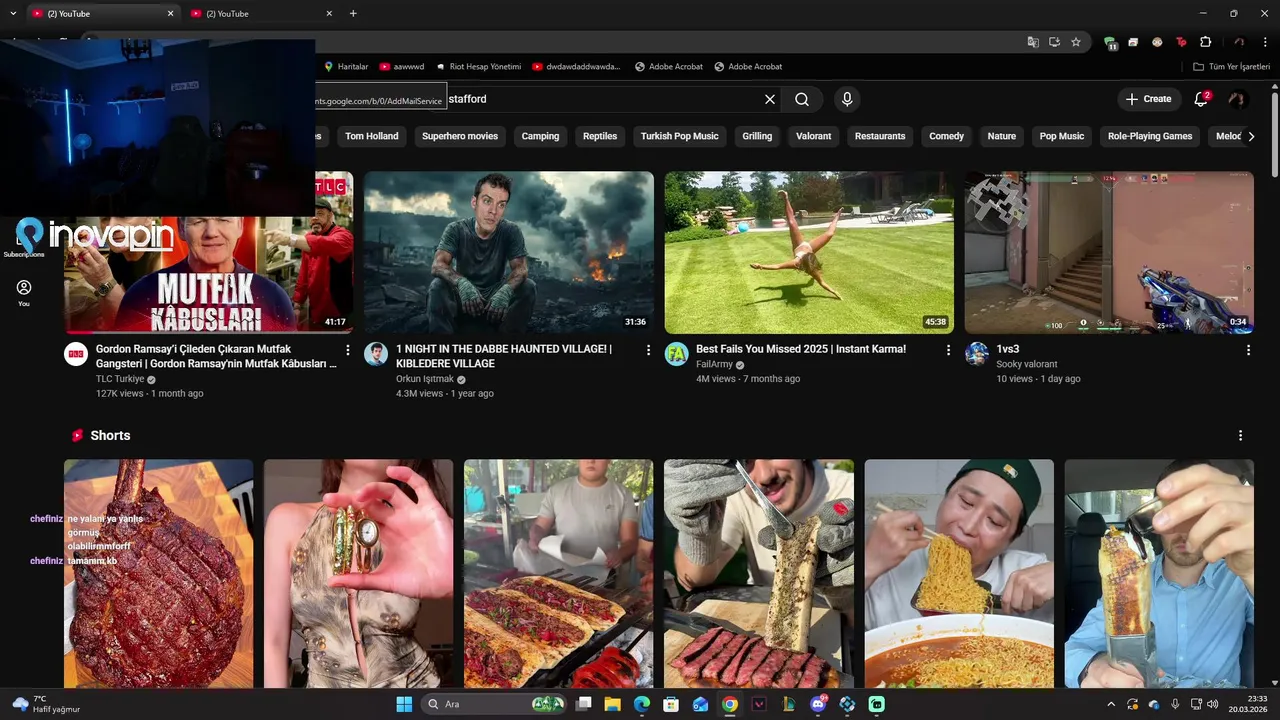The width and height of the screenshot is (1280, 720).
Task: Click the taskbar volume icon
Action: 1213,704
